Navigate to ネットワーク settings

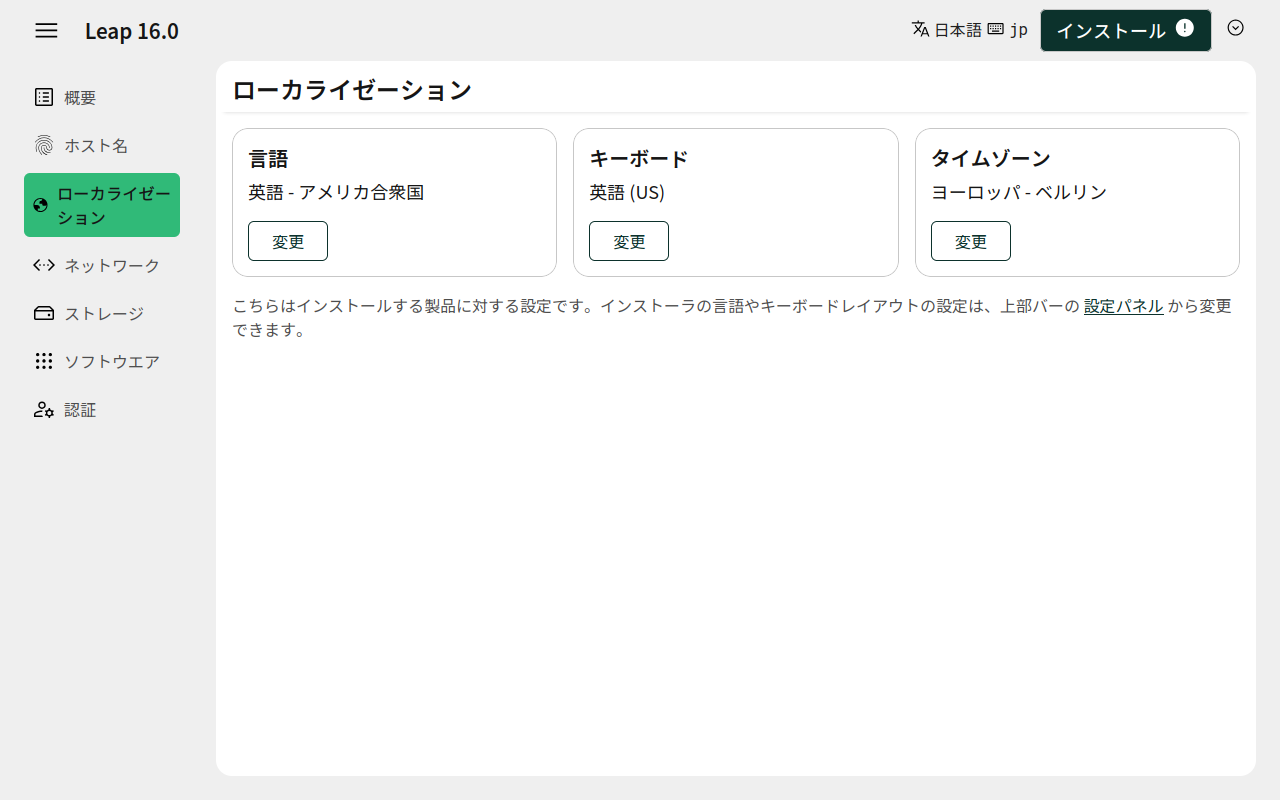pos(102,265)
